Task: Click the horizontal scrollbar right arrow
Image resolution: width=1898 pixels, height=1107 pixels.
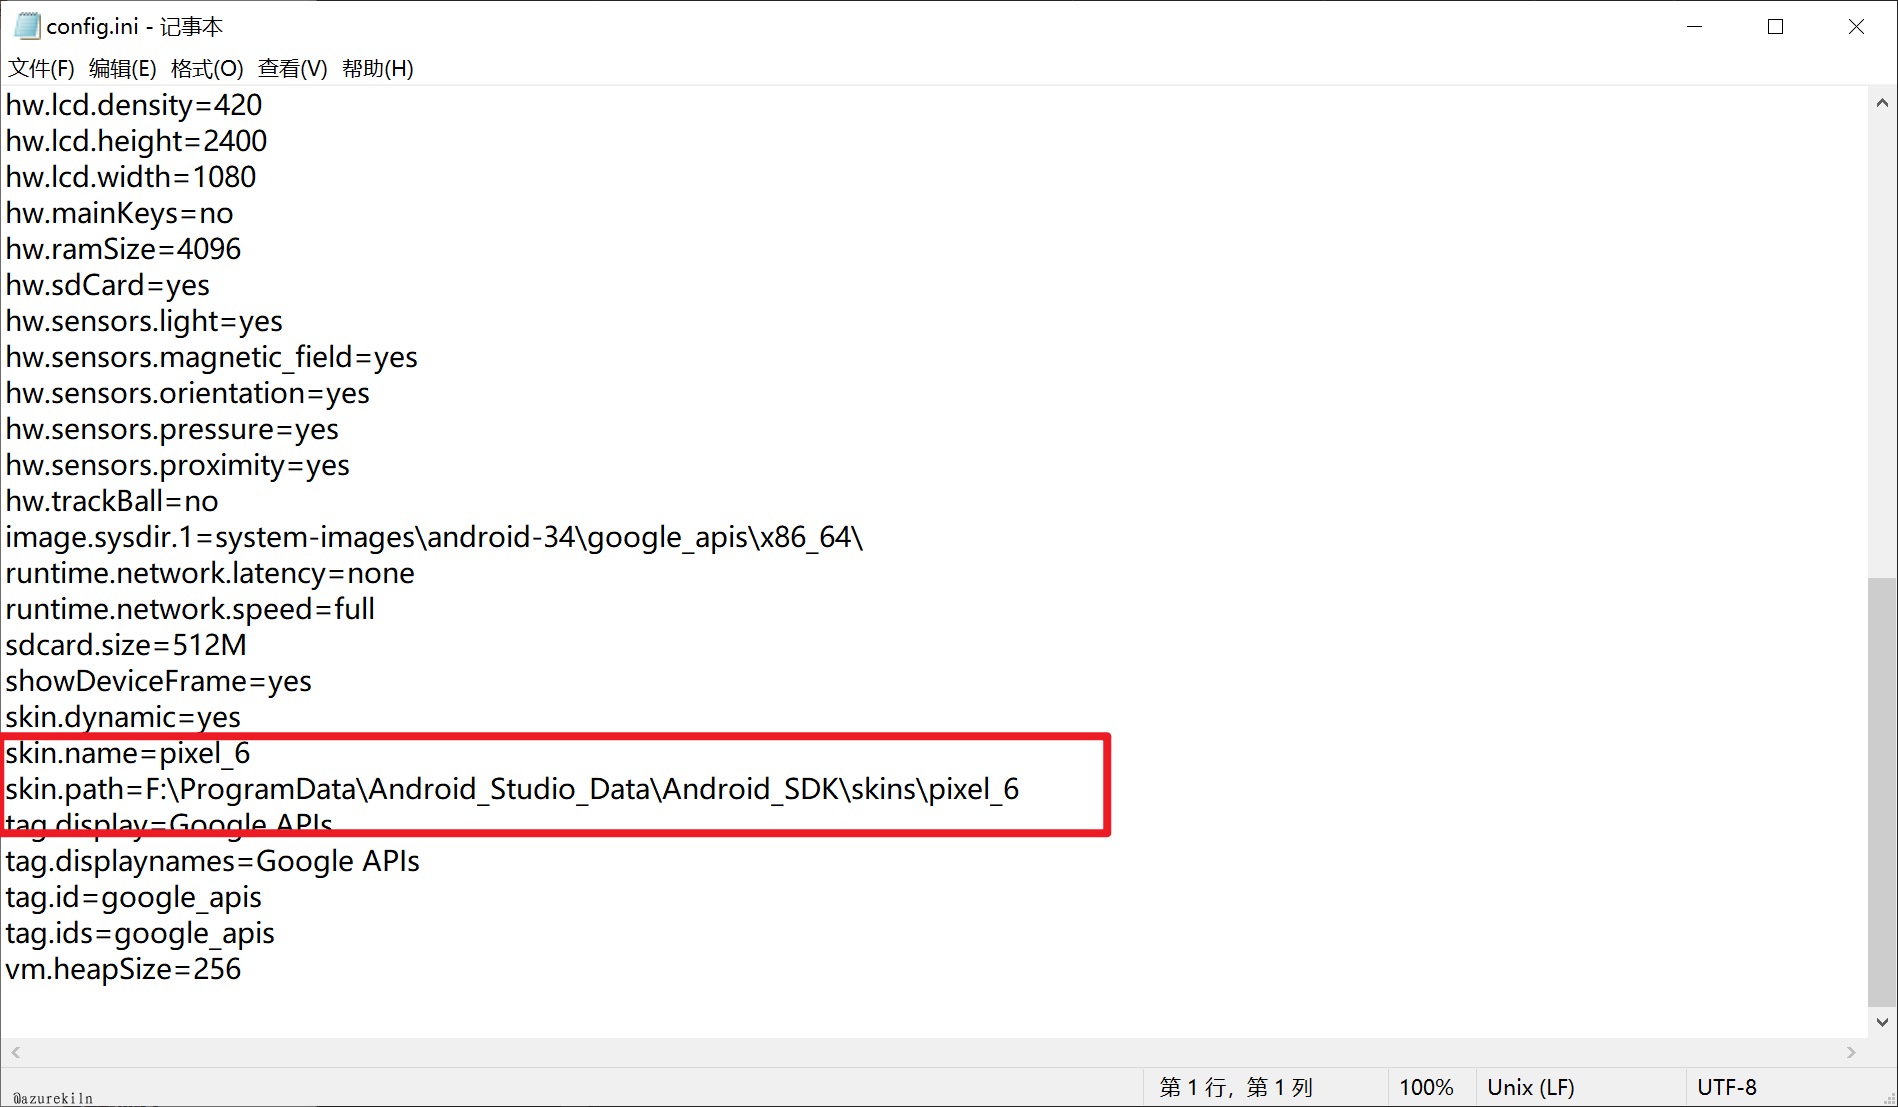Action: point(1851,1052)
